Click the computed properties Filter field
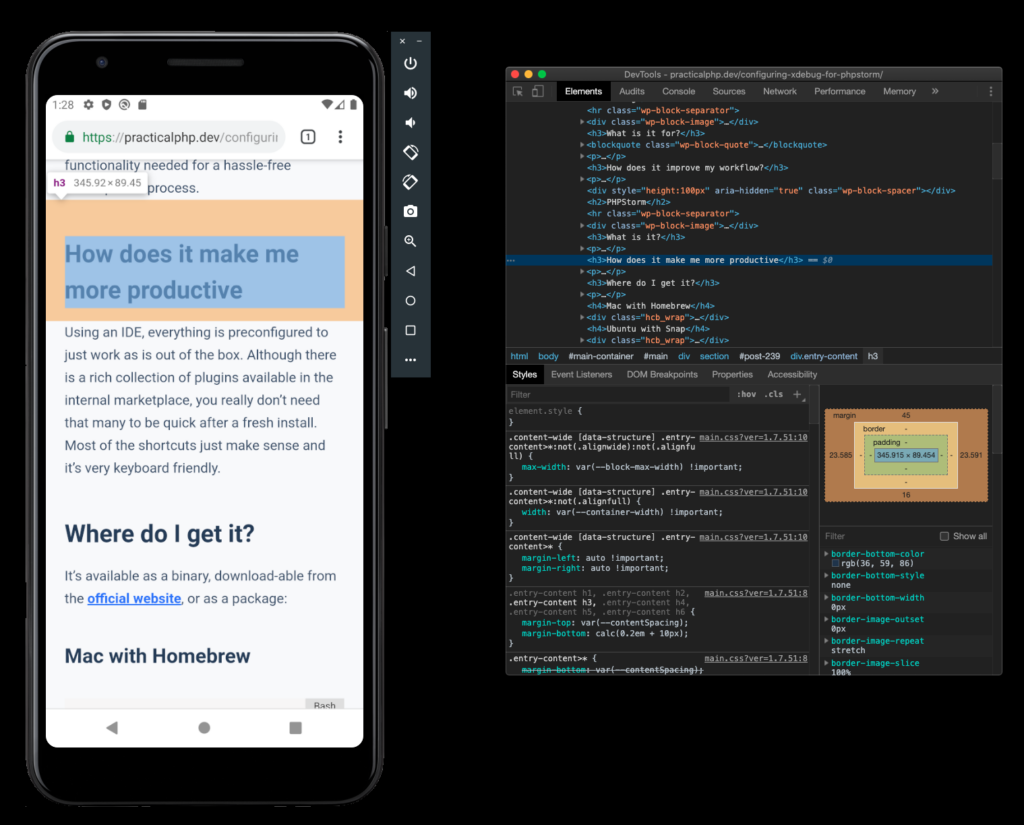 point(878,536)
